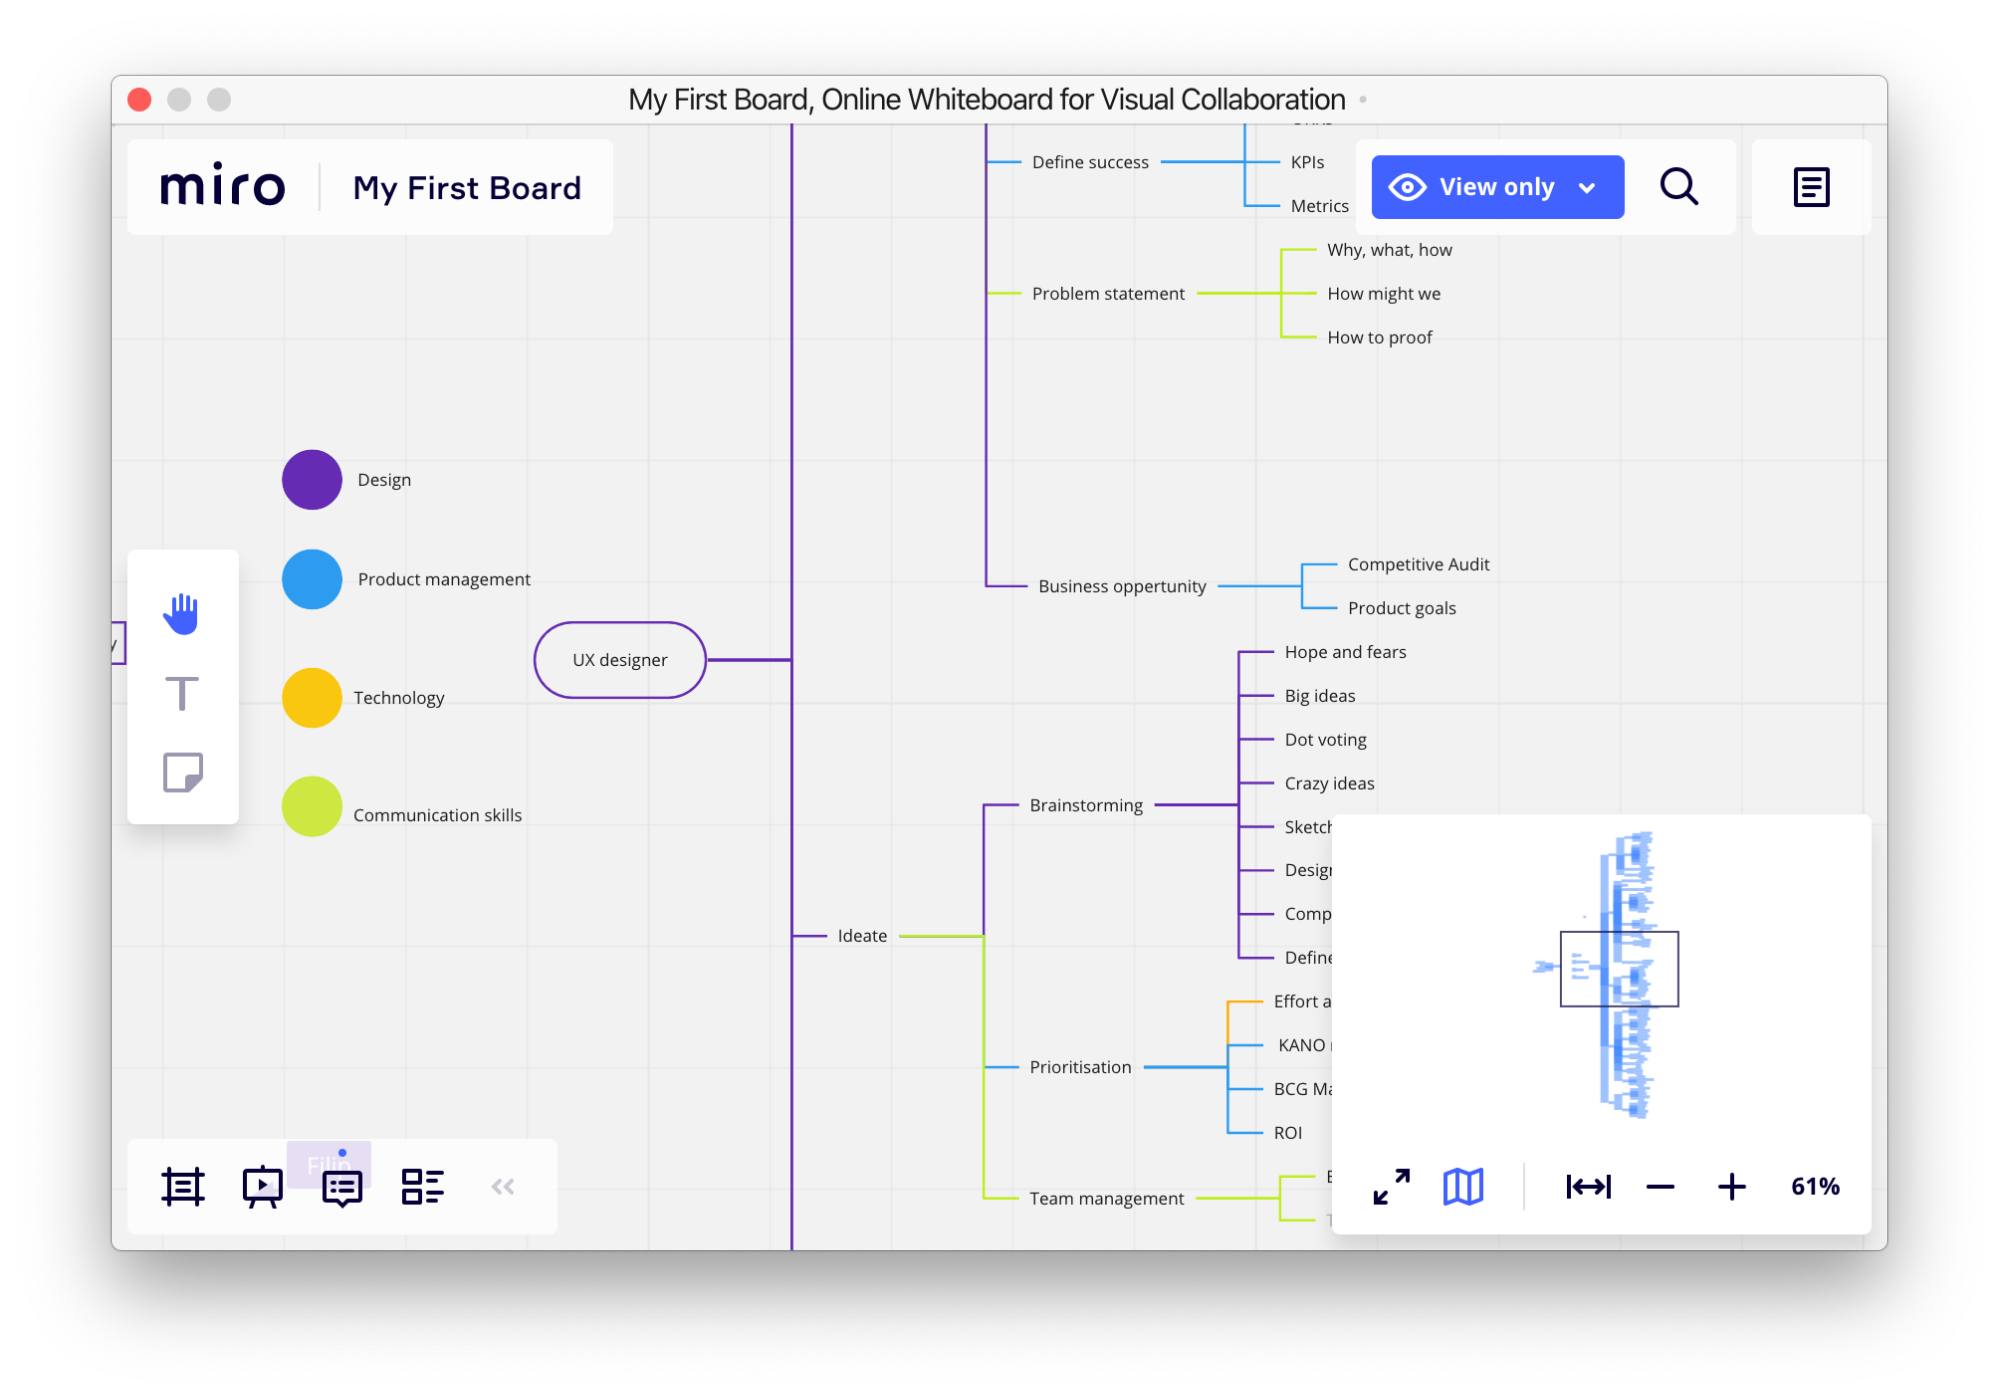Click the purple Design circle
Image resolution: width=1999 pixels, height=1398 pixels.
[312, 480]
